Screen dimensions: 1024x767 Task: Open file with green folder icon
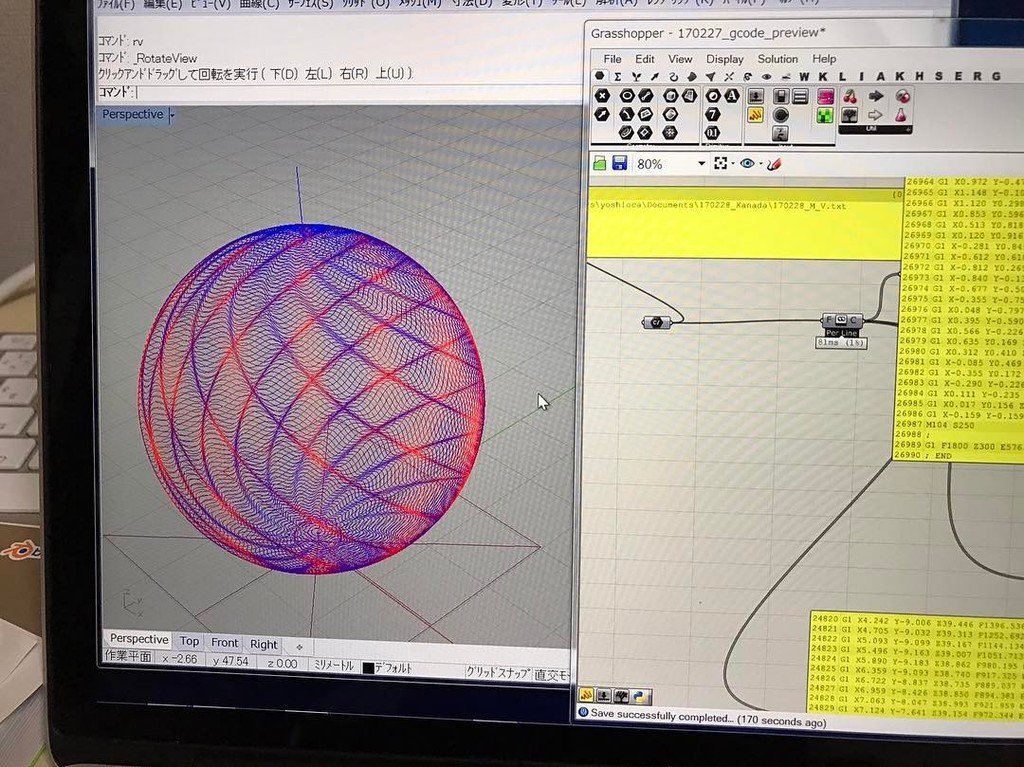click(x=600, y=163)
